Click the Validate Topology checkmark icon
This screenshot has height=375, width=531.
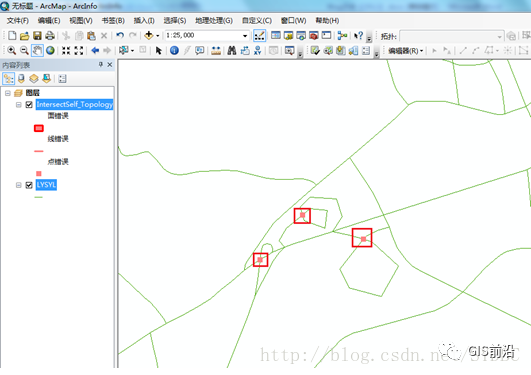[315, 50]
